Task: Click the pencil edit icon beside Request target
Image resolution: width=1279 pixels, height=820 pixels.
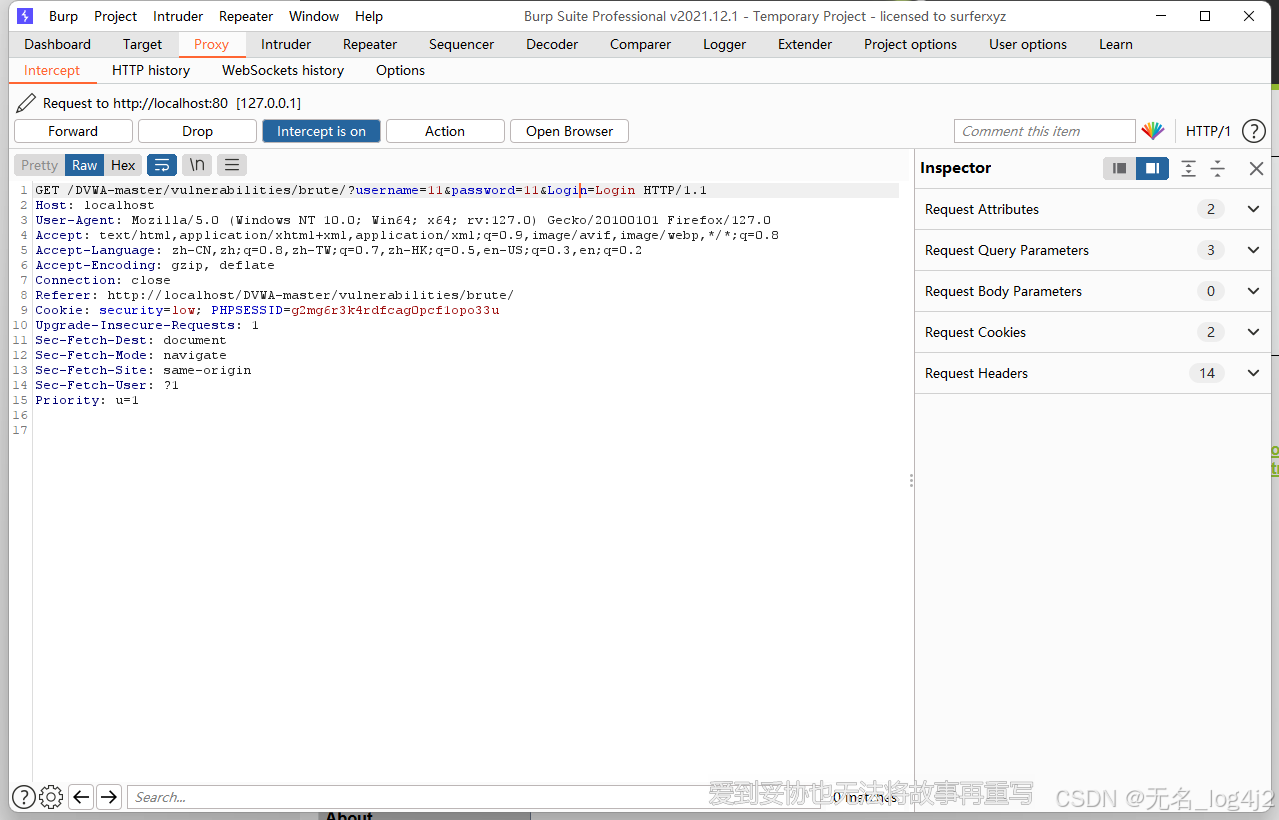Action: (26, 103)
